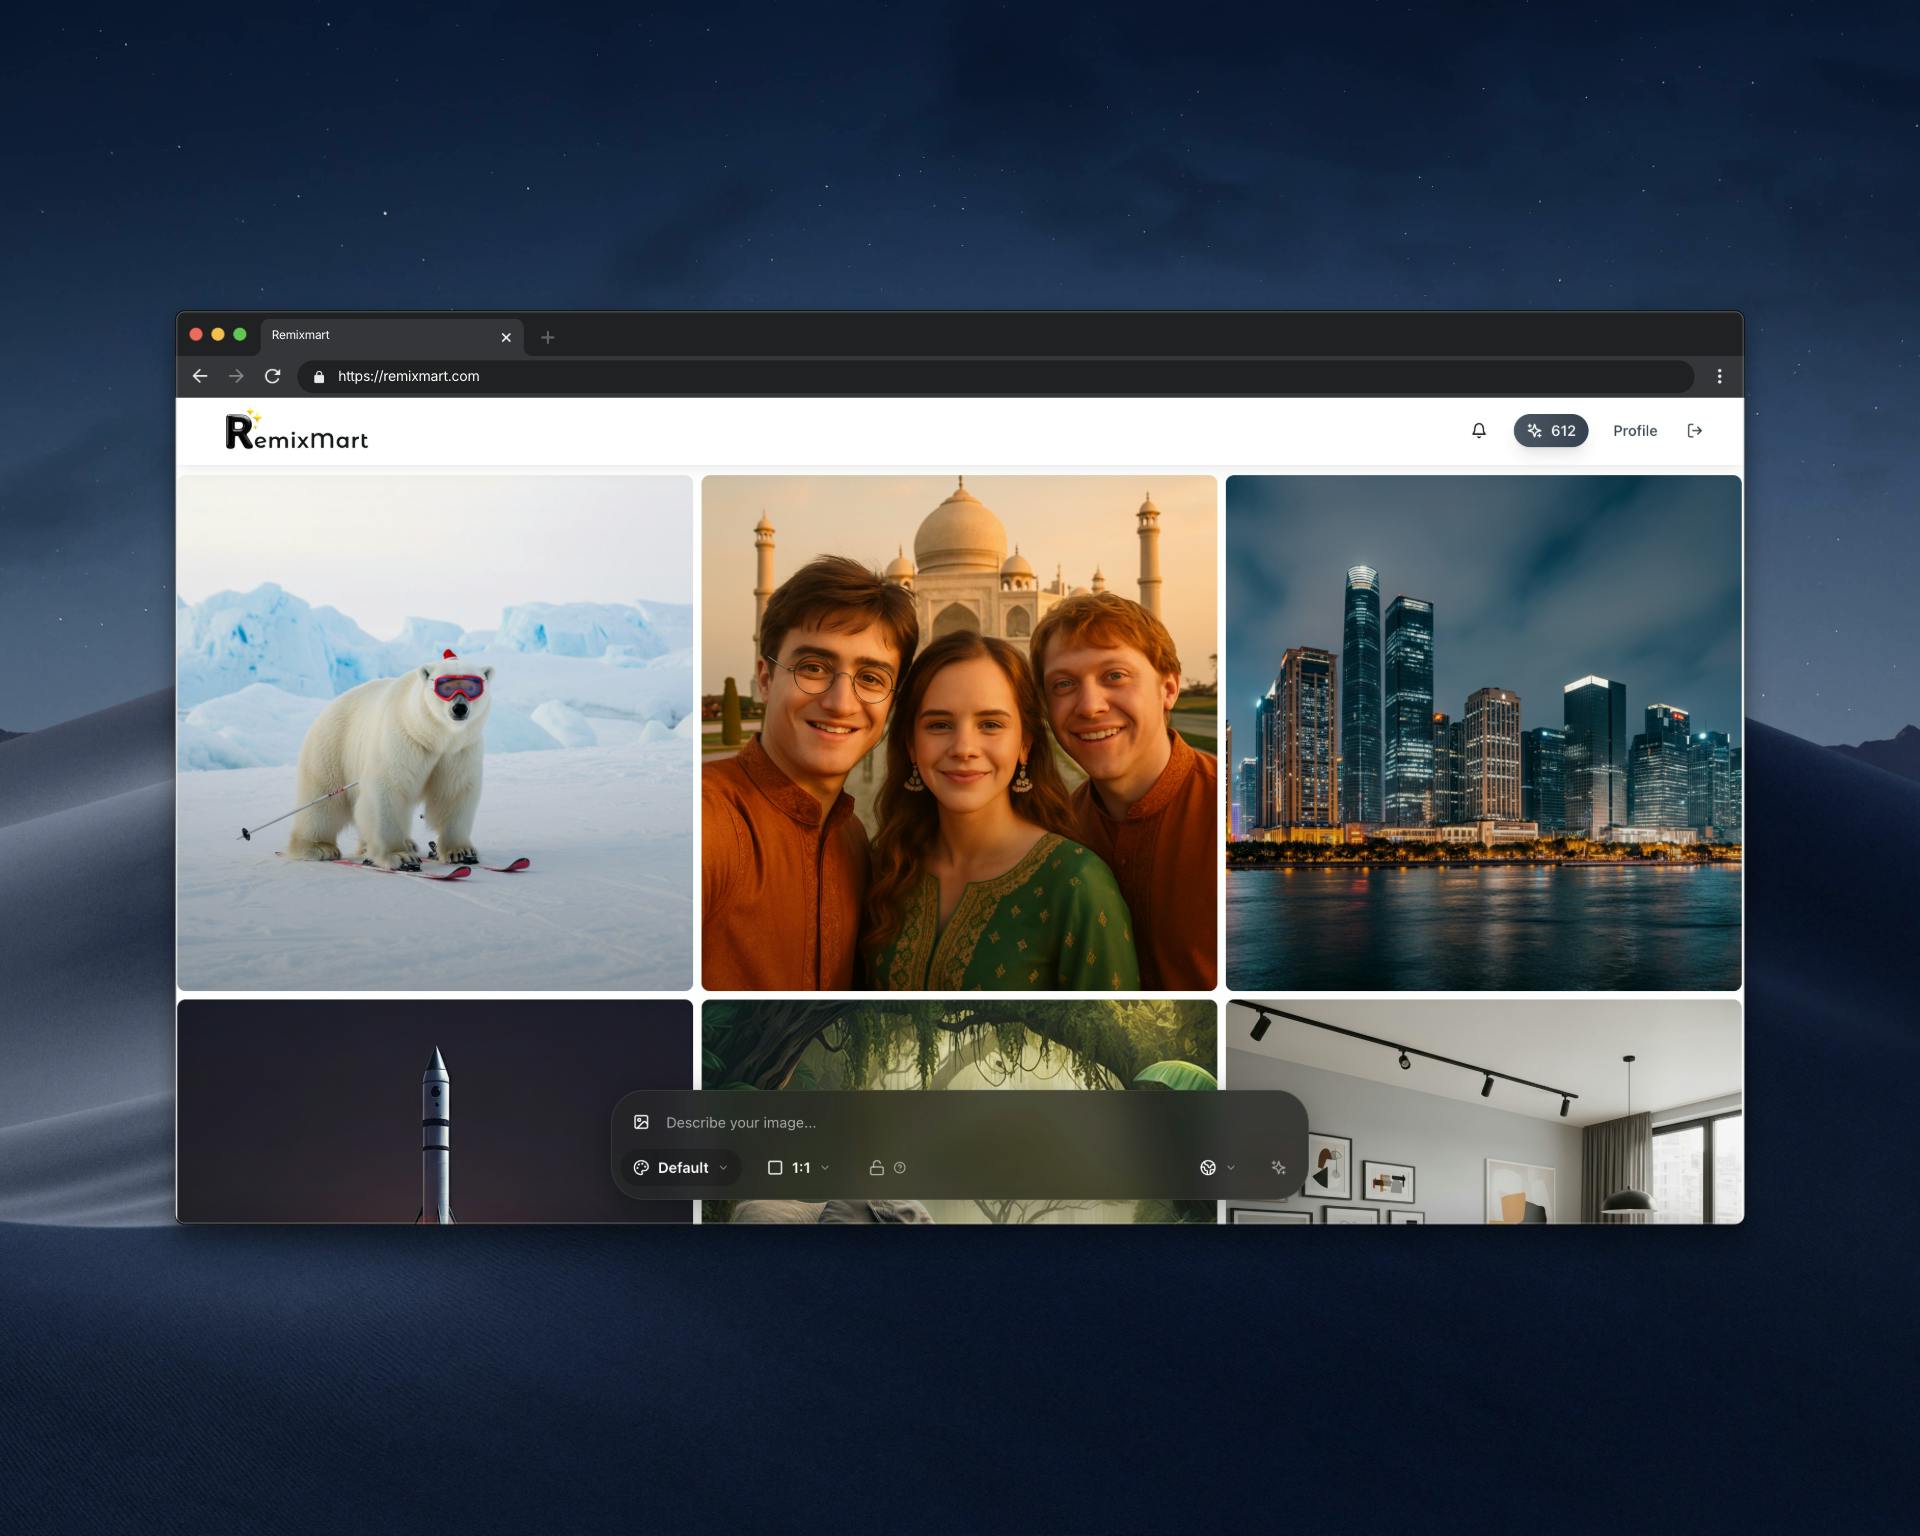
Task: Open the city skyline night image
Action: (1483, 733)
